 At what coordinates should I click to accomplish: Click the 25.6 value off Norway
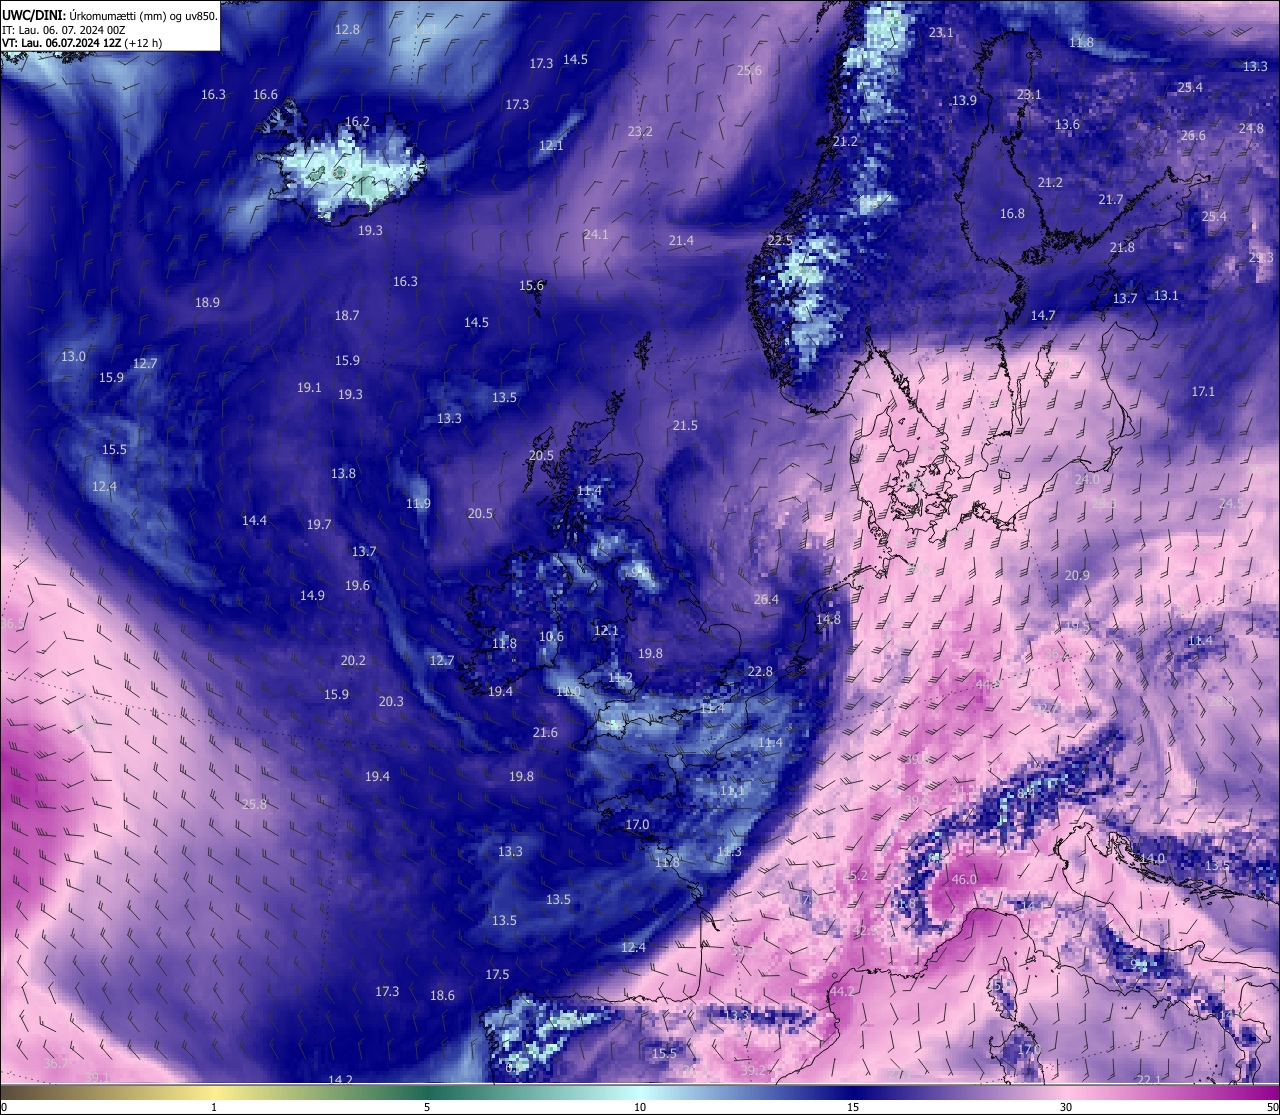[749, 70]
